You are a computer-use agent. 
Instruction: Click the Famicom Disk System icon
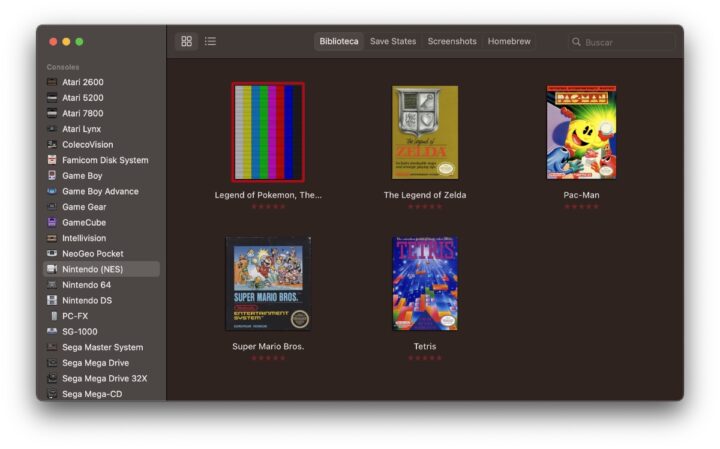pyautogui.click(x=52, y=160)
